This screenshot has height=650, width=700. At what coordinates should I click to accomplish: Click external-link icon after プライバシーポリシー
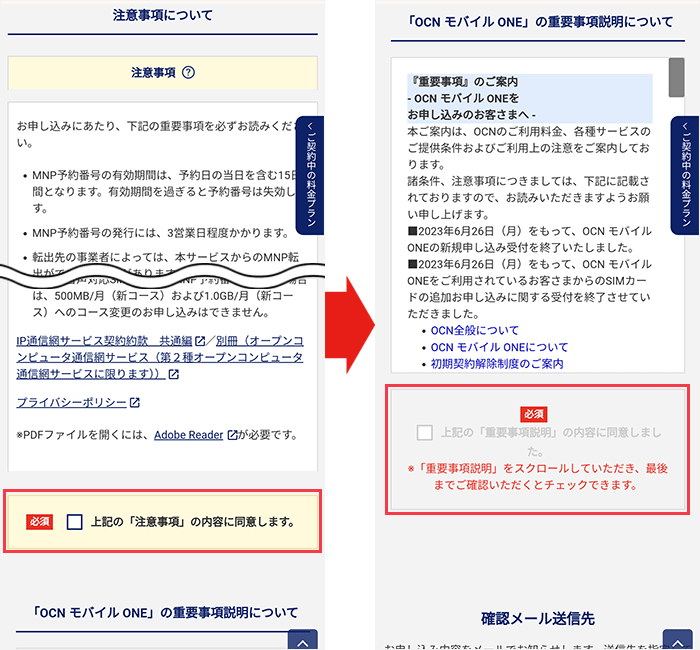click(x=134, y=403)
